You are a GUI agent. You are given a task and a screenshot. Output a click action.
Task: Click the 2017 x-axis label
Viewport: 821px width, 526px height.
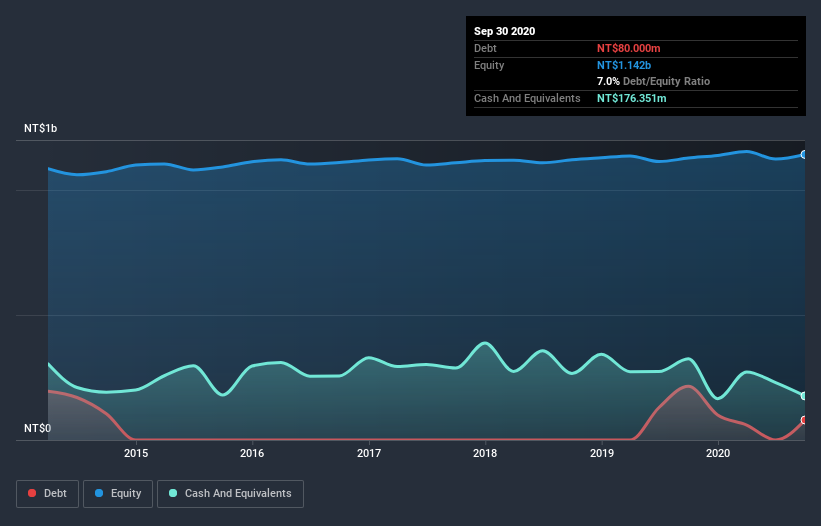click(x=369, y=453)
